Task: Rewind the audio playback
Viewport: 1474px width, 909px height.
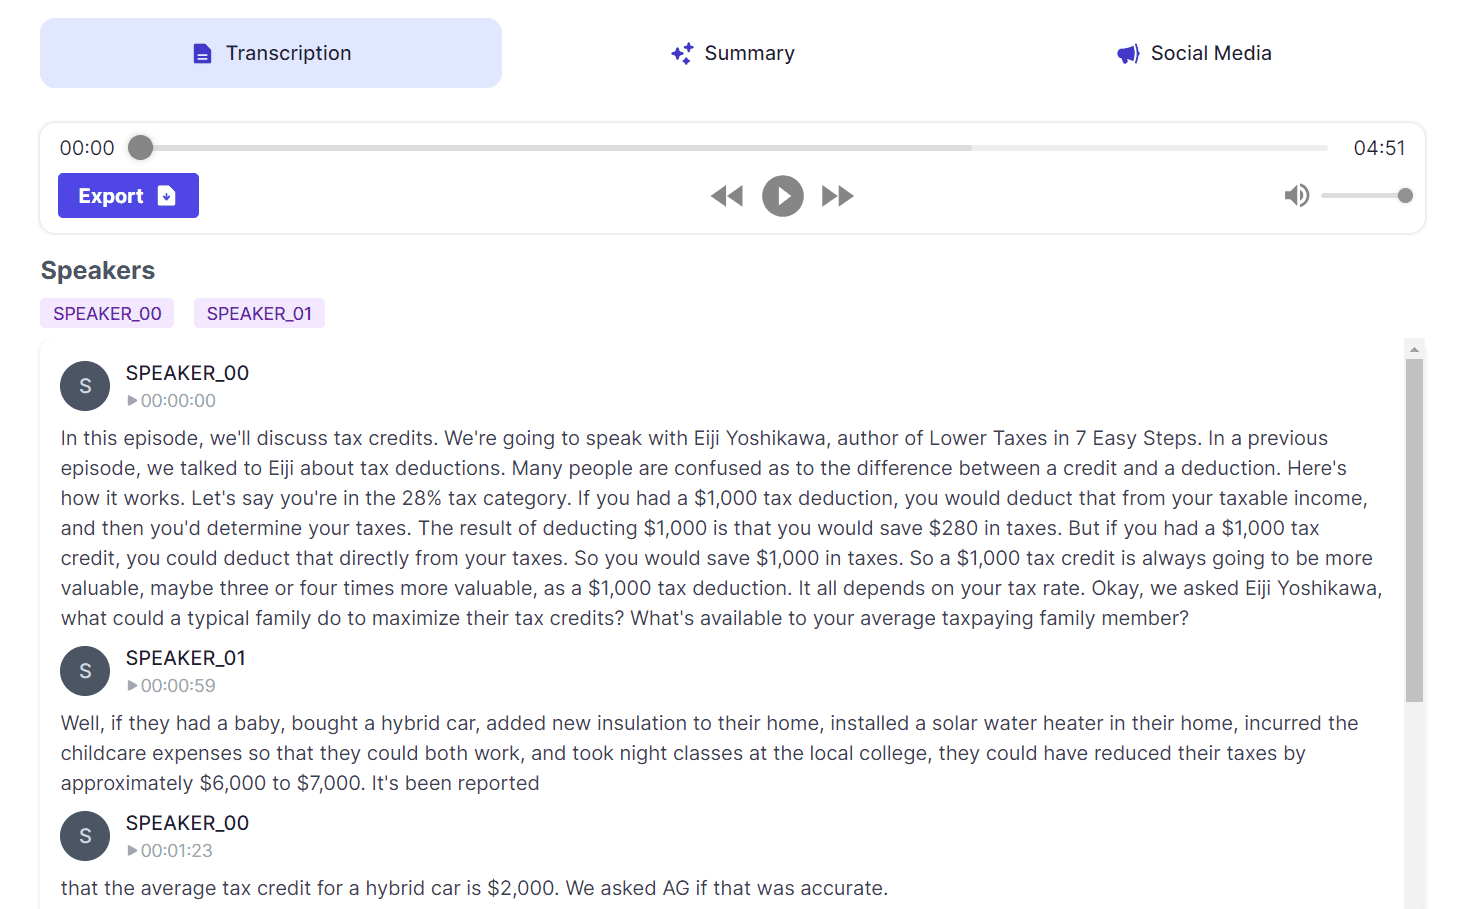Action: click(727, 196)
